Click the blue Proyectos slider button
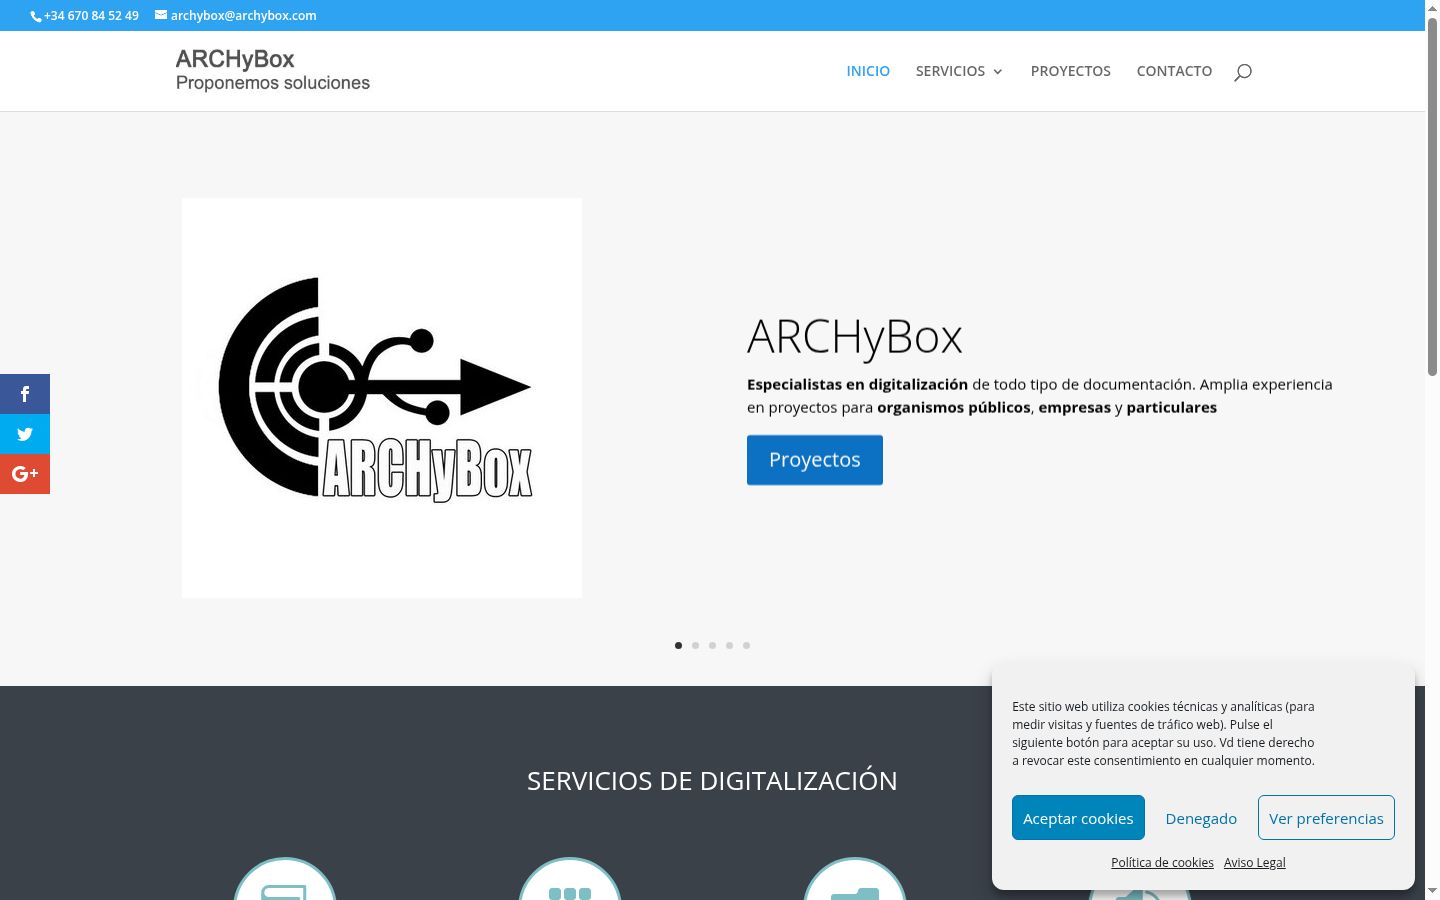The width and height of the screenshot is (1440, 900). [x=815, y=460]
